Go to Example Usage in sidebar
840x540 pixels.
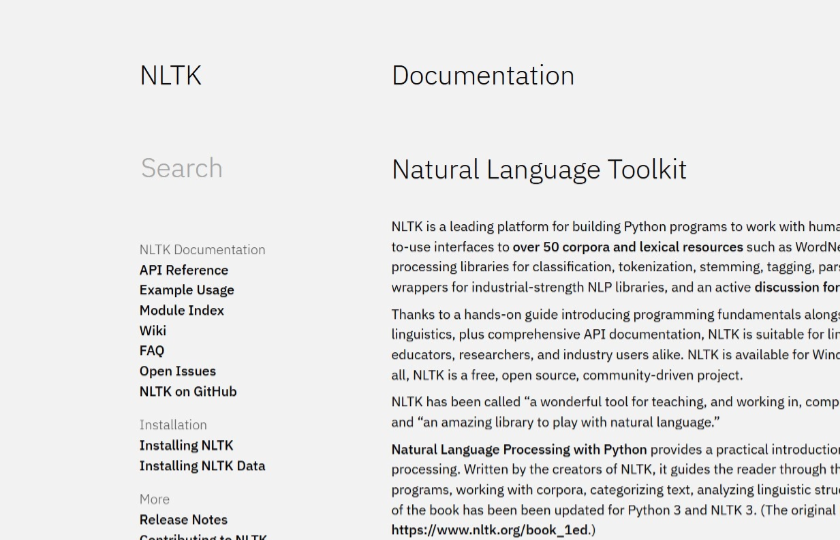pos(186,290)
